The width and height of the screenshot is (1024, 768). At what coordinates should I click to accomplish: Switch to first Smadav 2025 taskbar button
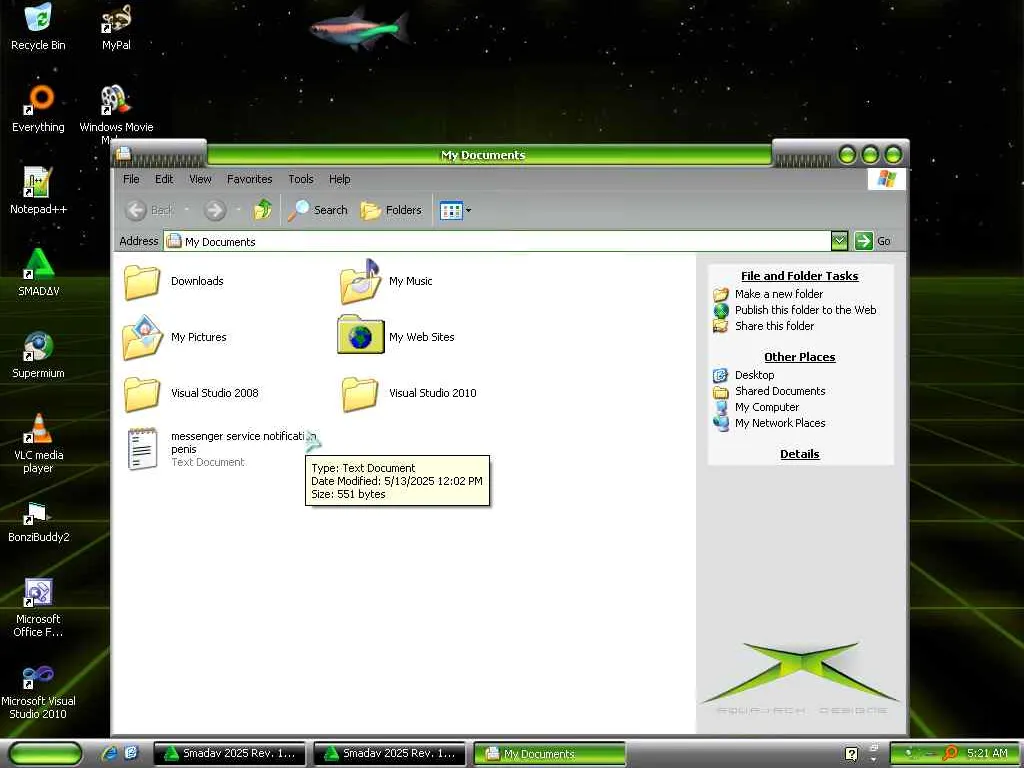point(230,754)
